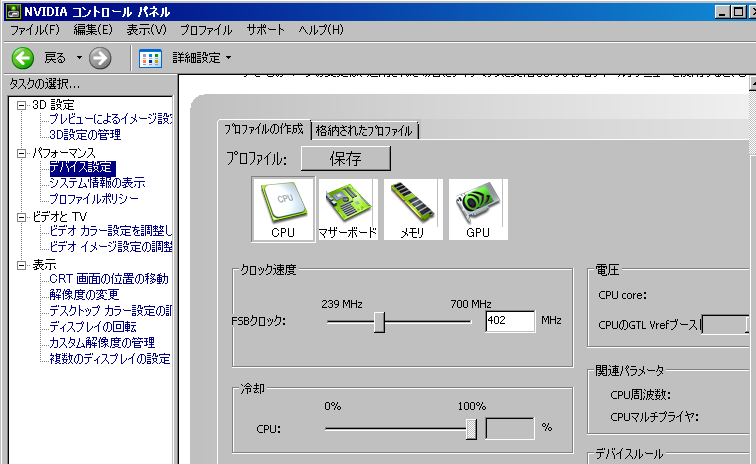Open the プロファイル menu
The height and width of the screenshot is (464, 756).
click(x=206, y=30)
